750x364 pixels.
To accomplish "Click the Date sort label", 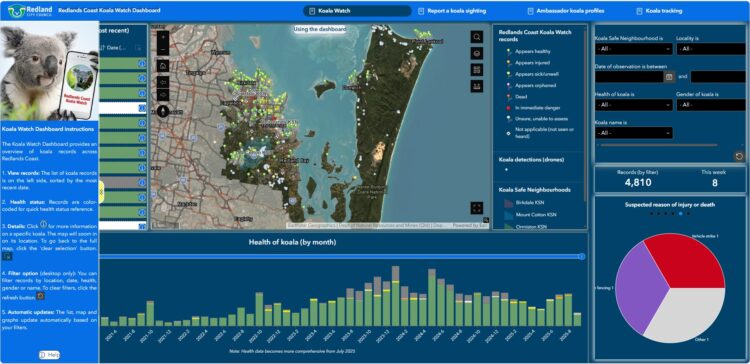I will click(117, 47).
